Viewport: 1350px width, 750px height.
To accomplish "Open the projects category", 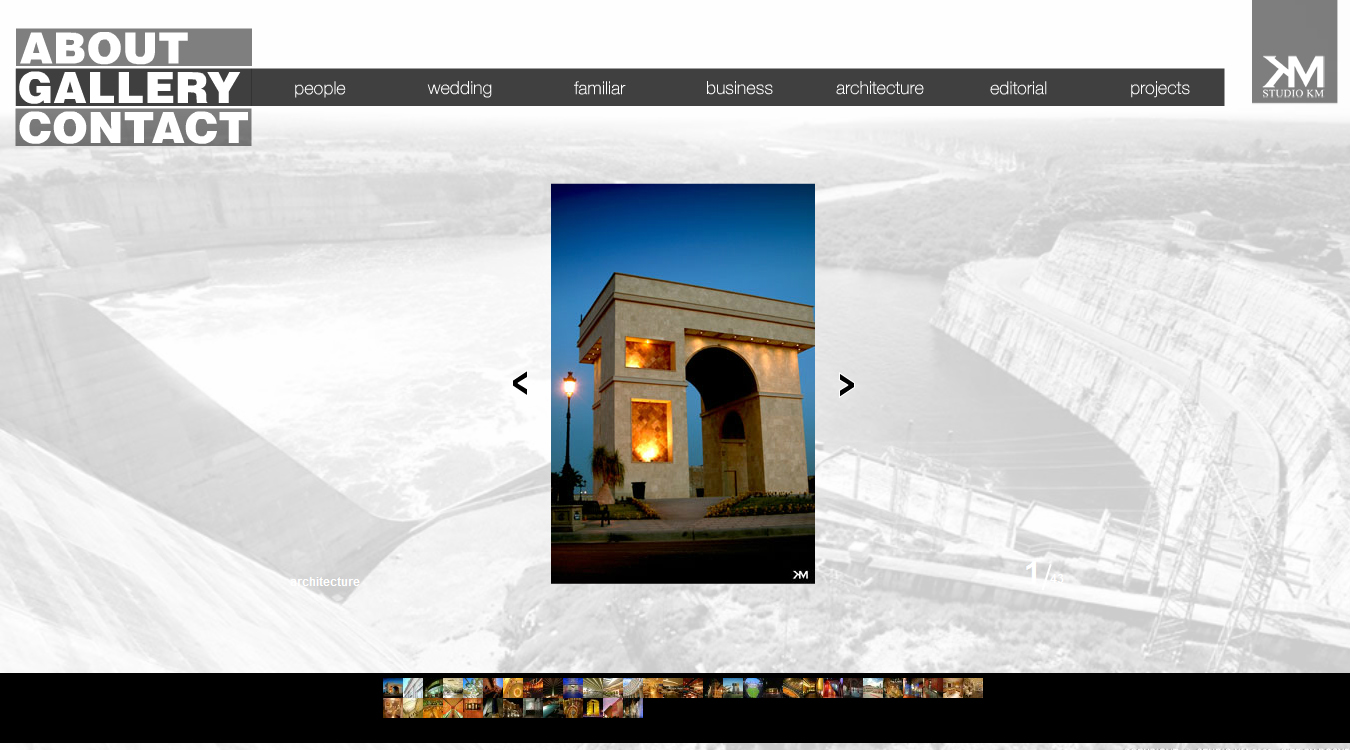I will (x=1159, y=88).
